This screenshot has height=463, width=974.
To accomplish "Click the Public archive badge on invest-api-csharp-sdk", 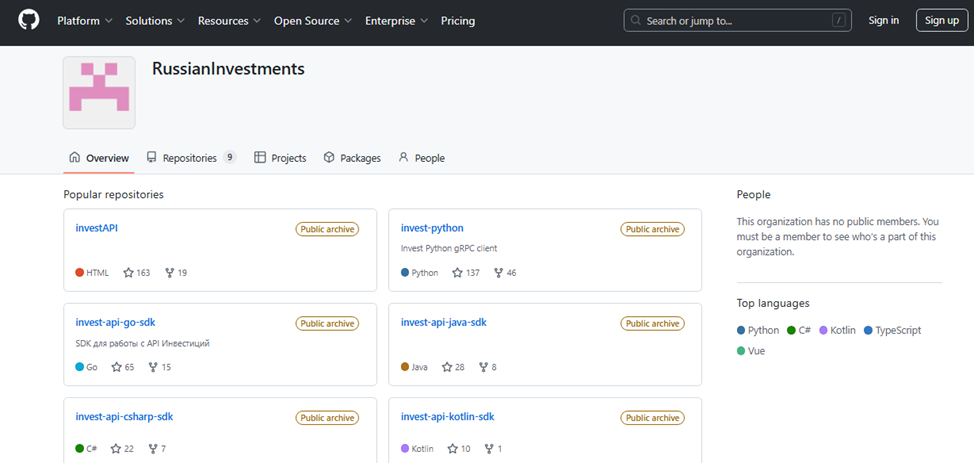I will 327,418.
